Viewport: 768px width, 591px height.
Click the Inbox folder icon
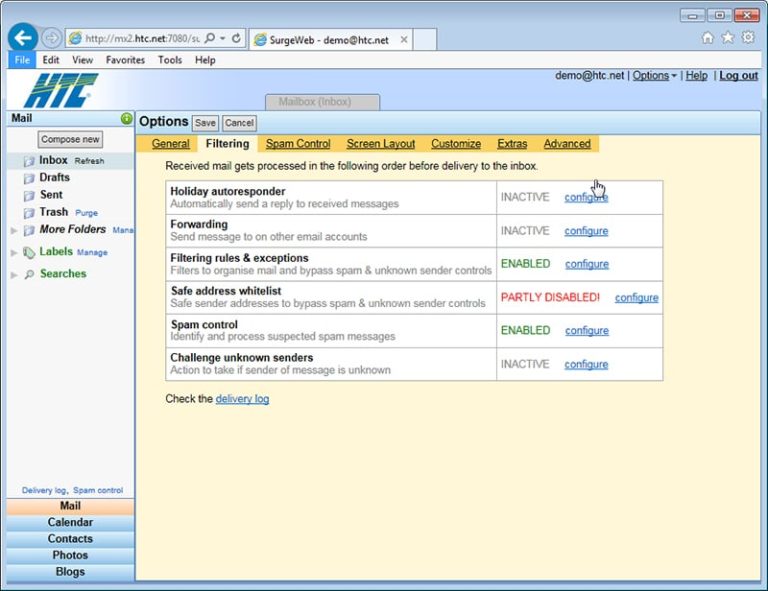point(29,161)
